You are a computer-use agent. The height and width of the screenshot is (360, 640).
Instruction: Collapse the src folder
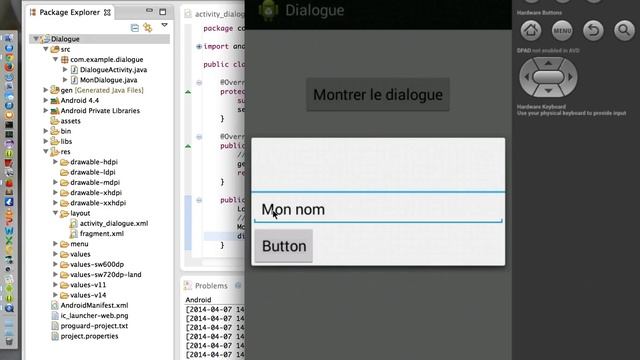click(x=46, y=49)
